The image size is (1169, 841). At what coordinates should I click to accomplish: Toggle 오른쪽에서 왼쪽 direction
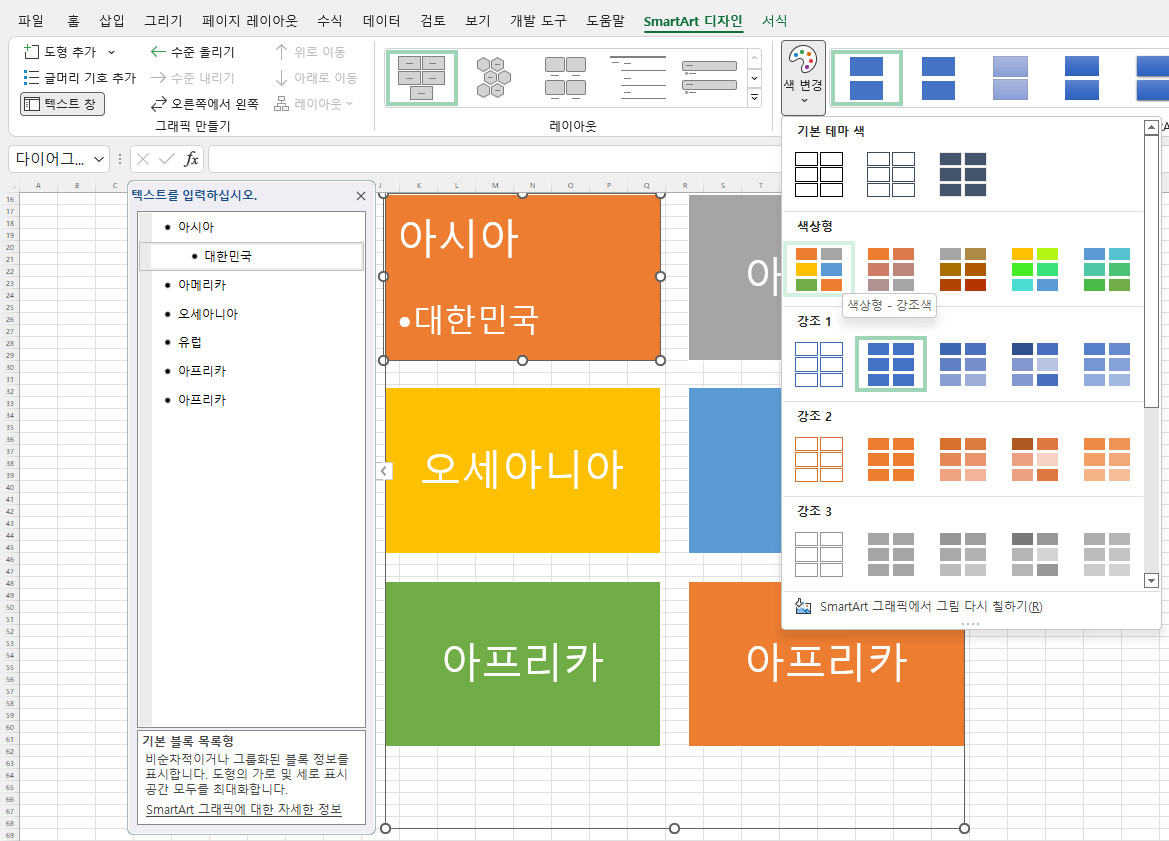(204, 104)
